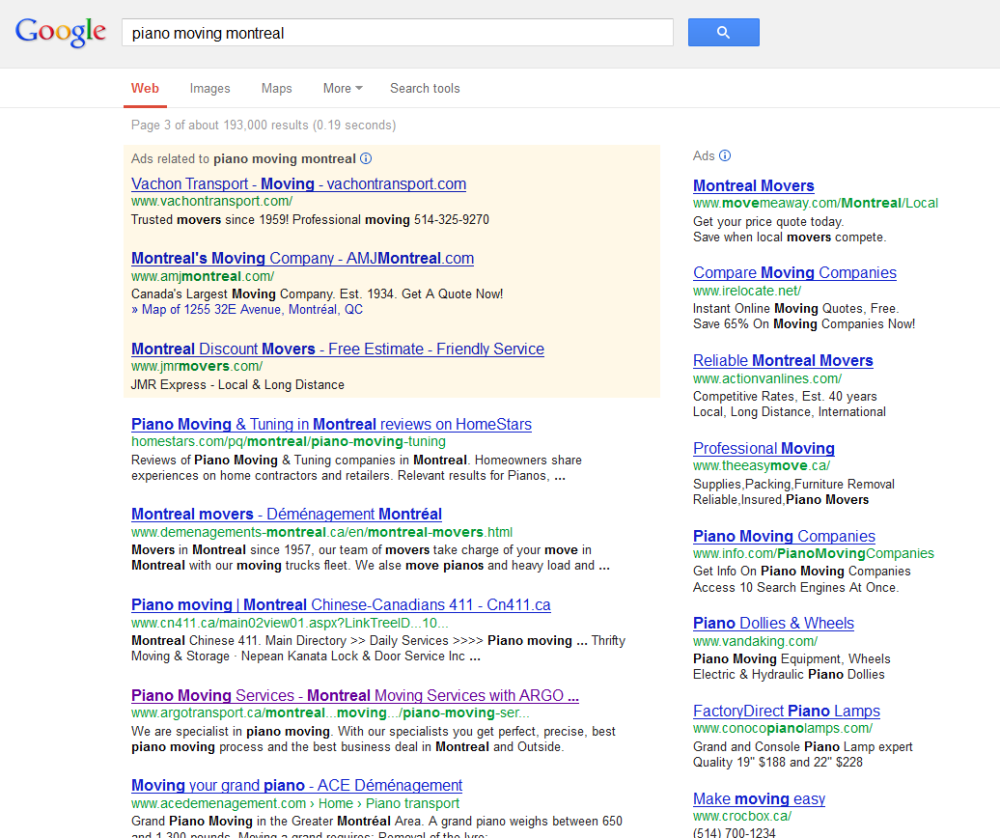The width and height of the screenshot is (1000, 838).
Task: Open Montreal movers Déménagement Montréal result
Action: click(286, 514)
